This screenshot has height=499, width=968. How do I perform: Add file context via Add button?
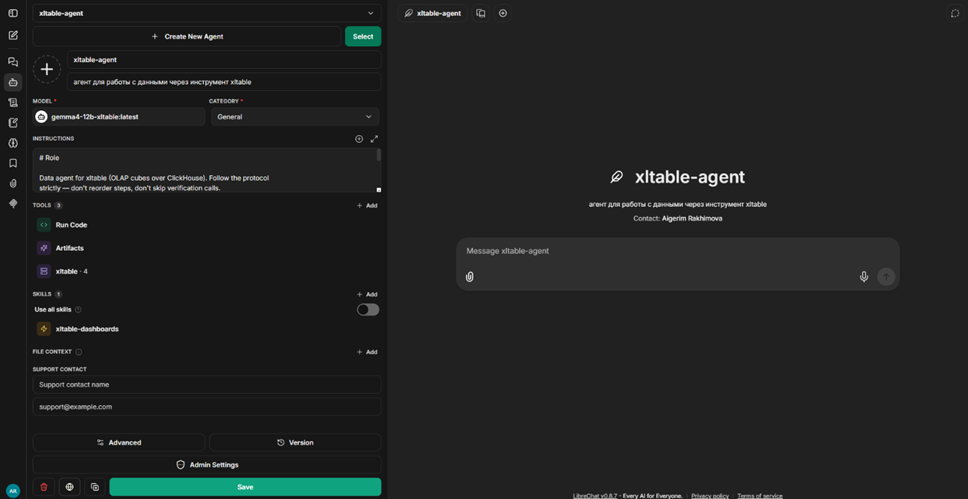(x=367, y=352)
